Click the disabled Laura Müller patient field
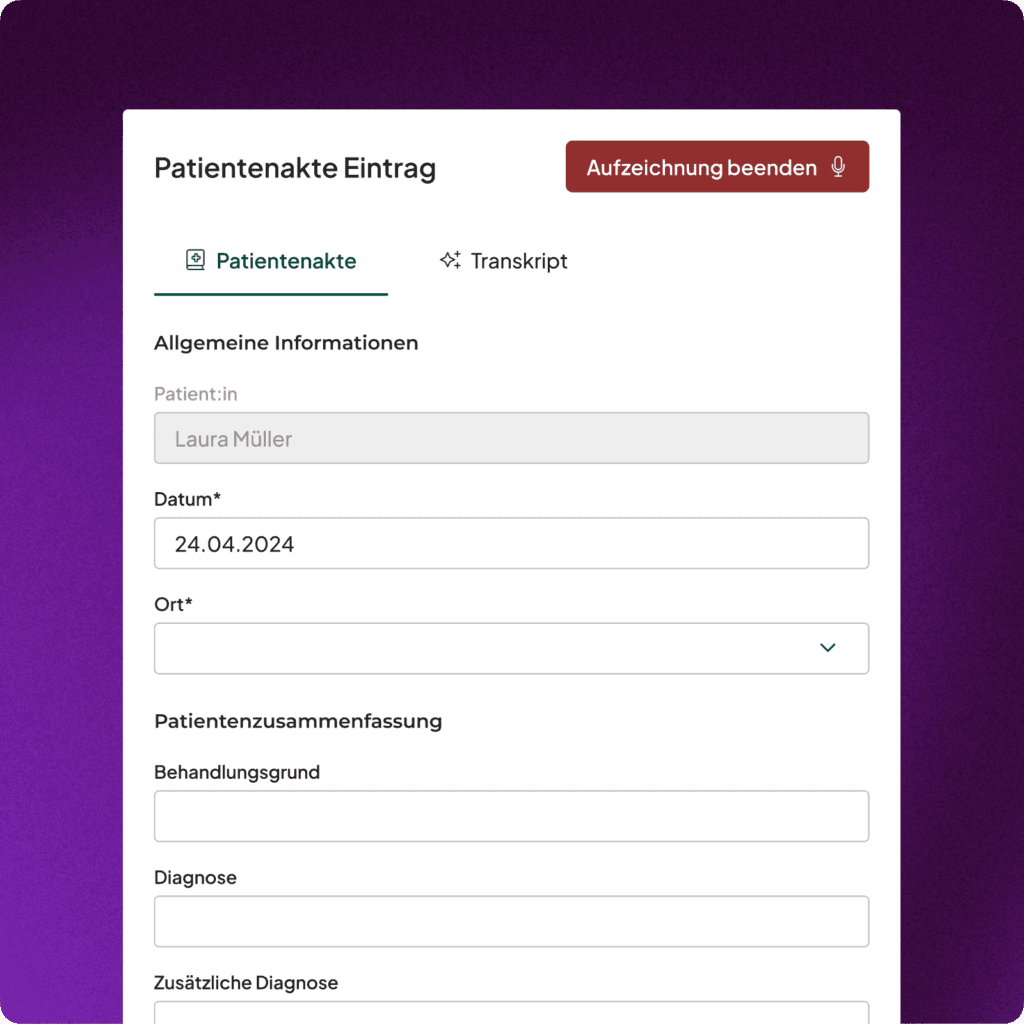This screenshot has height=1024, width=1024. pos(511,439)
